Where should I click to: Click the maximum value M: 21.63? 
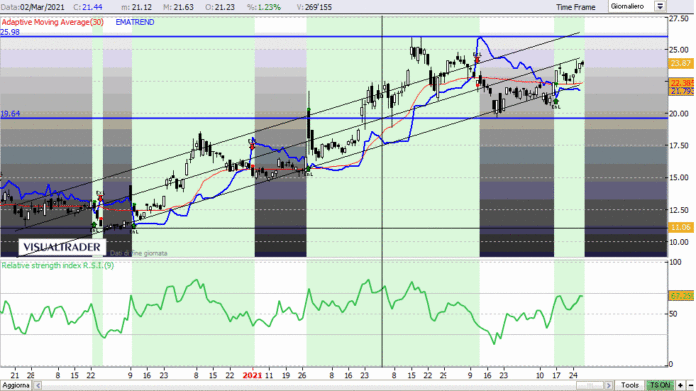(x=178, y=7)
